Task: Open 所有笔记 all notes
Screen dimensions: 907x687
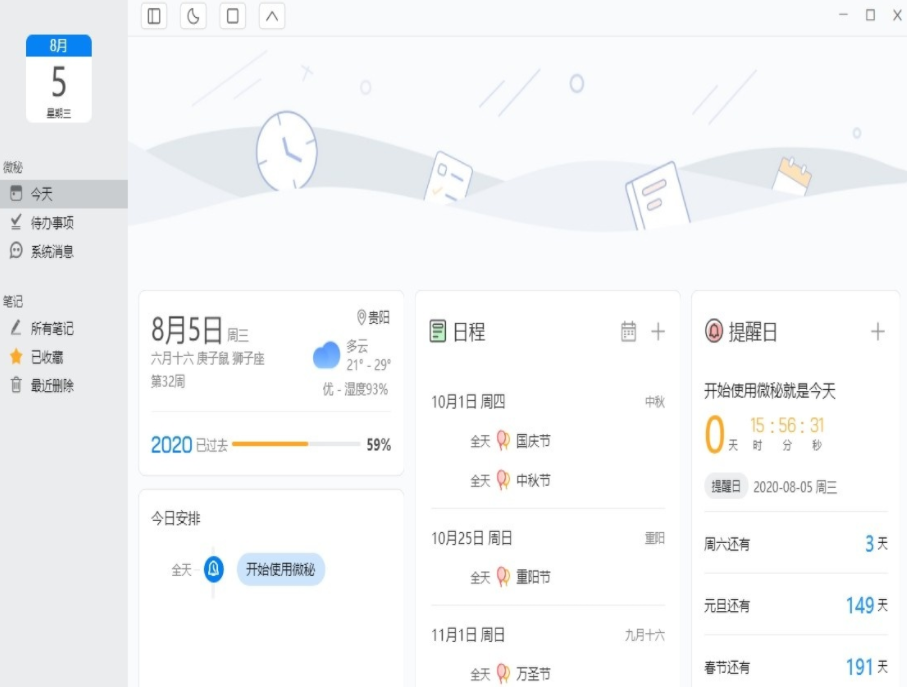Action: [52, 328]
